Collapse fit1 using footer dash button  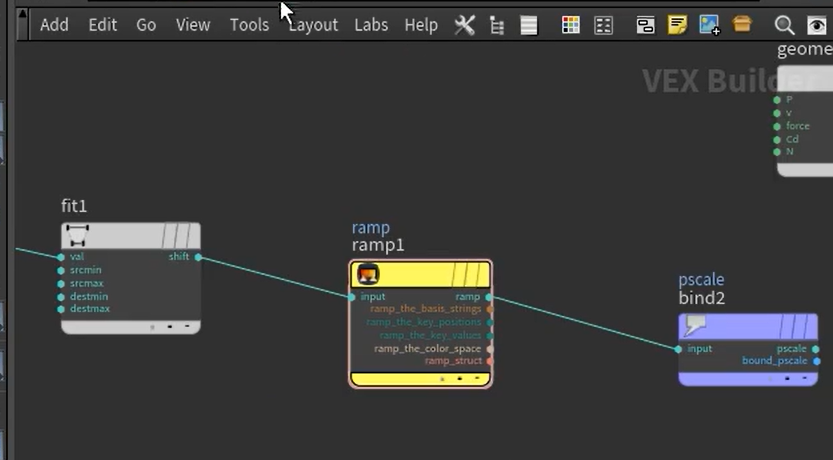[x=187, y=327]
